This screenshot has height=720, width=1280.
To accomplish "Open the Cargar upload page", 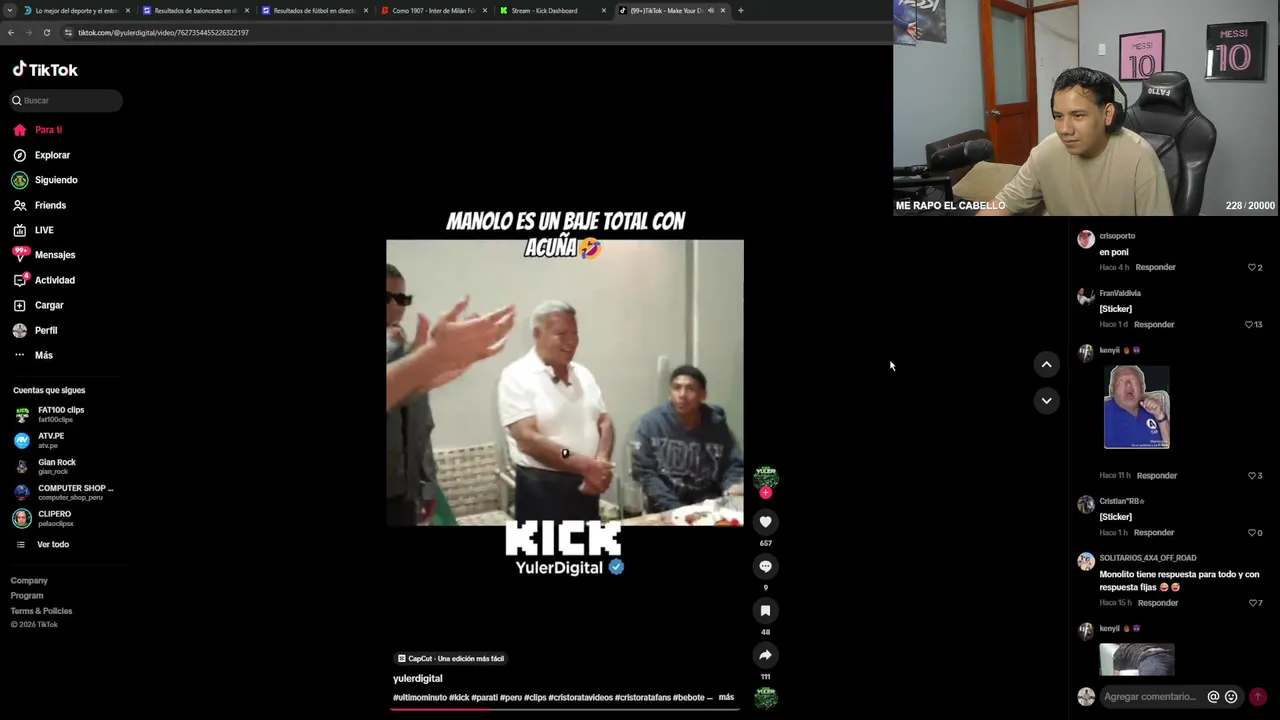I will coord(38,305).
